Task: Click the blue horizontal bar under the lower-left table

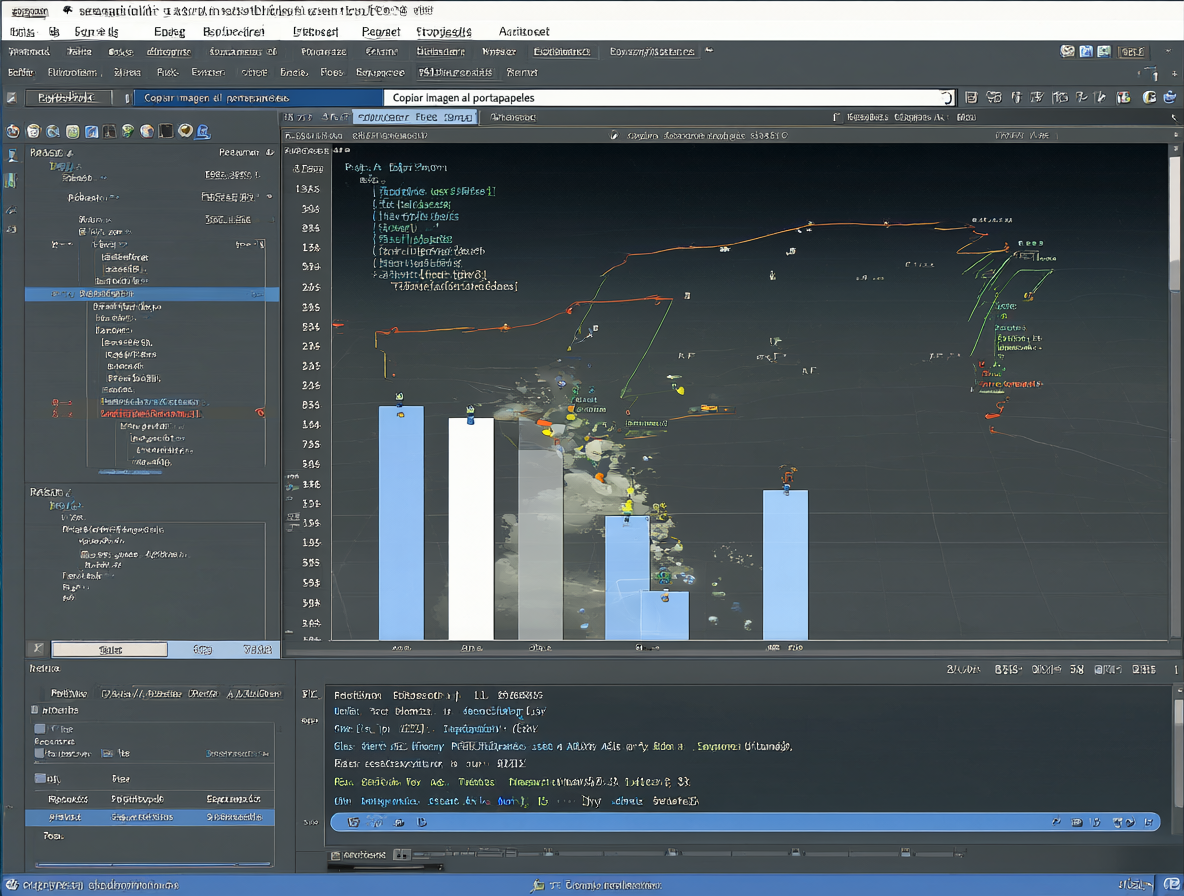Action: pyautogui.click(x=153, y=864)
